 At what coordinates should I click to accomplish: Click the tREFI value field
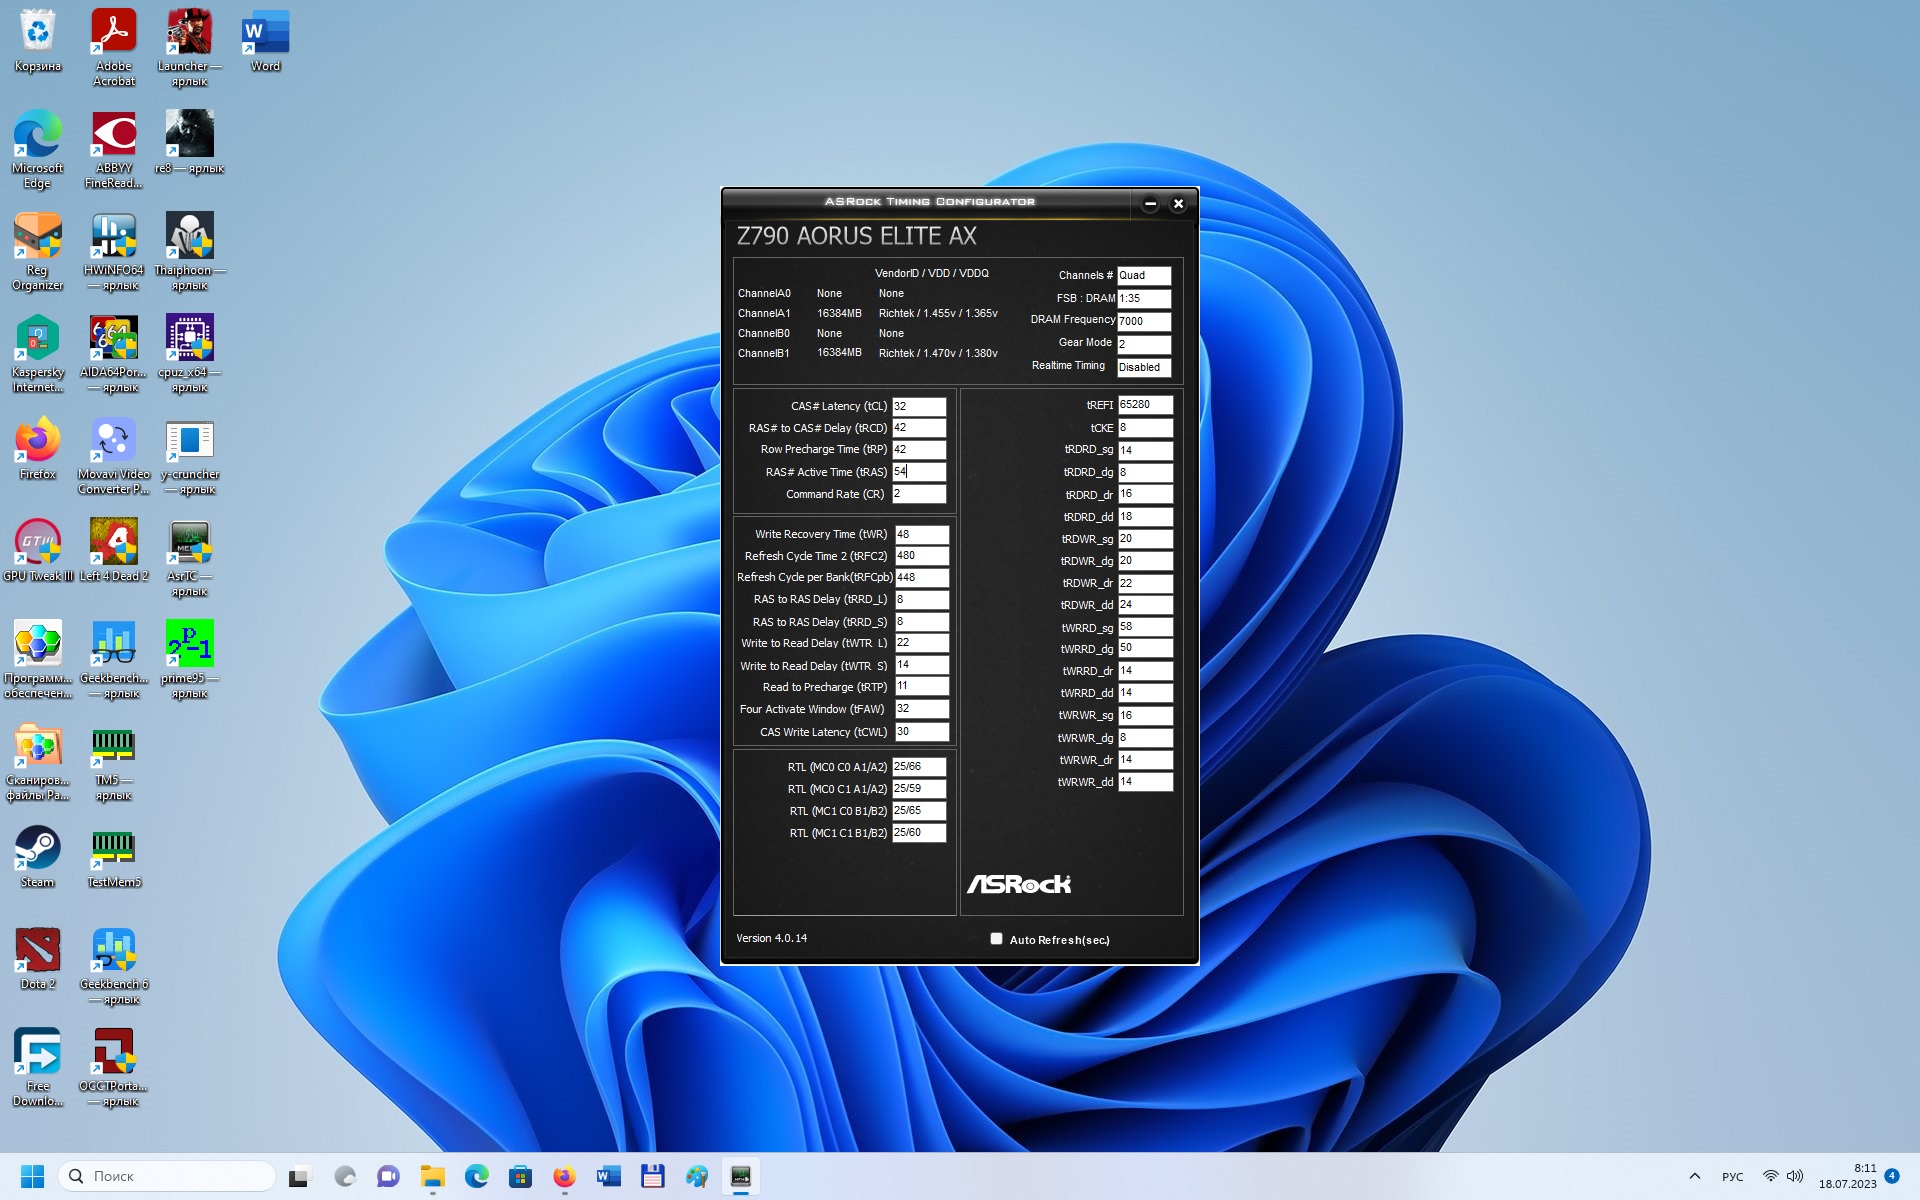(x=1144, y=405)
